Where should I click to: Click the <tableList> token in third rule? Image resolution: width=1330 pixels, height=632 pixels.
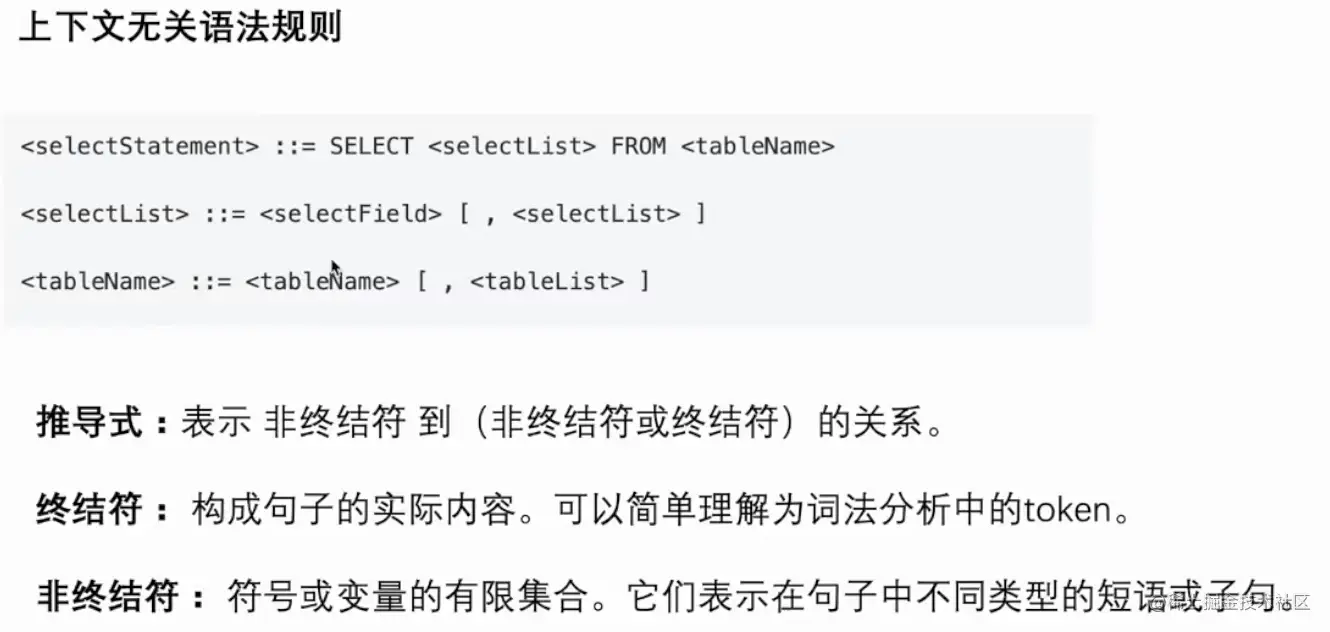547,281
